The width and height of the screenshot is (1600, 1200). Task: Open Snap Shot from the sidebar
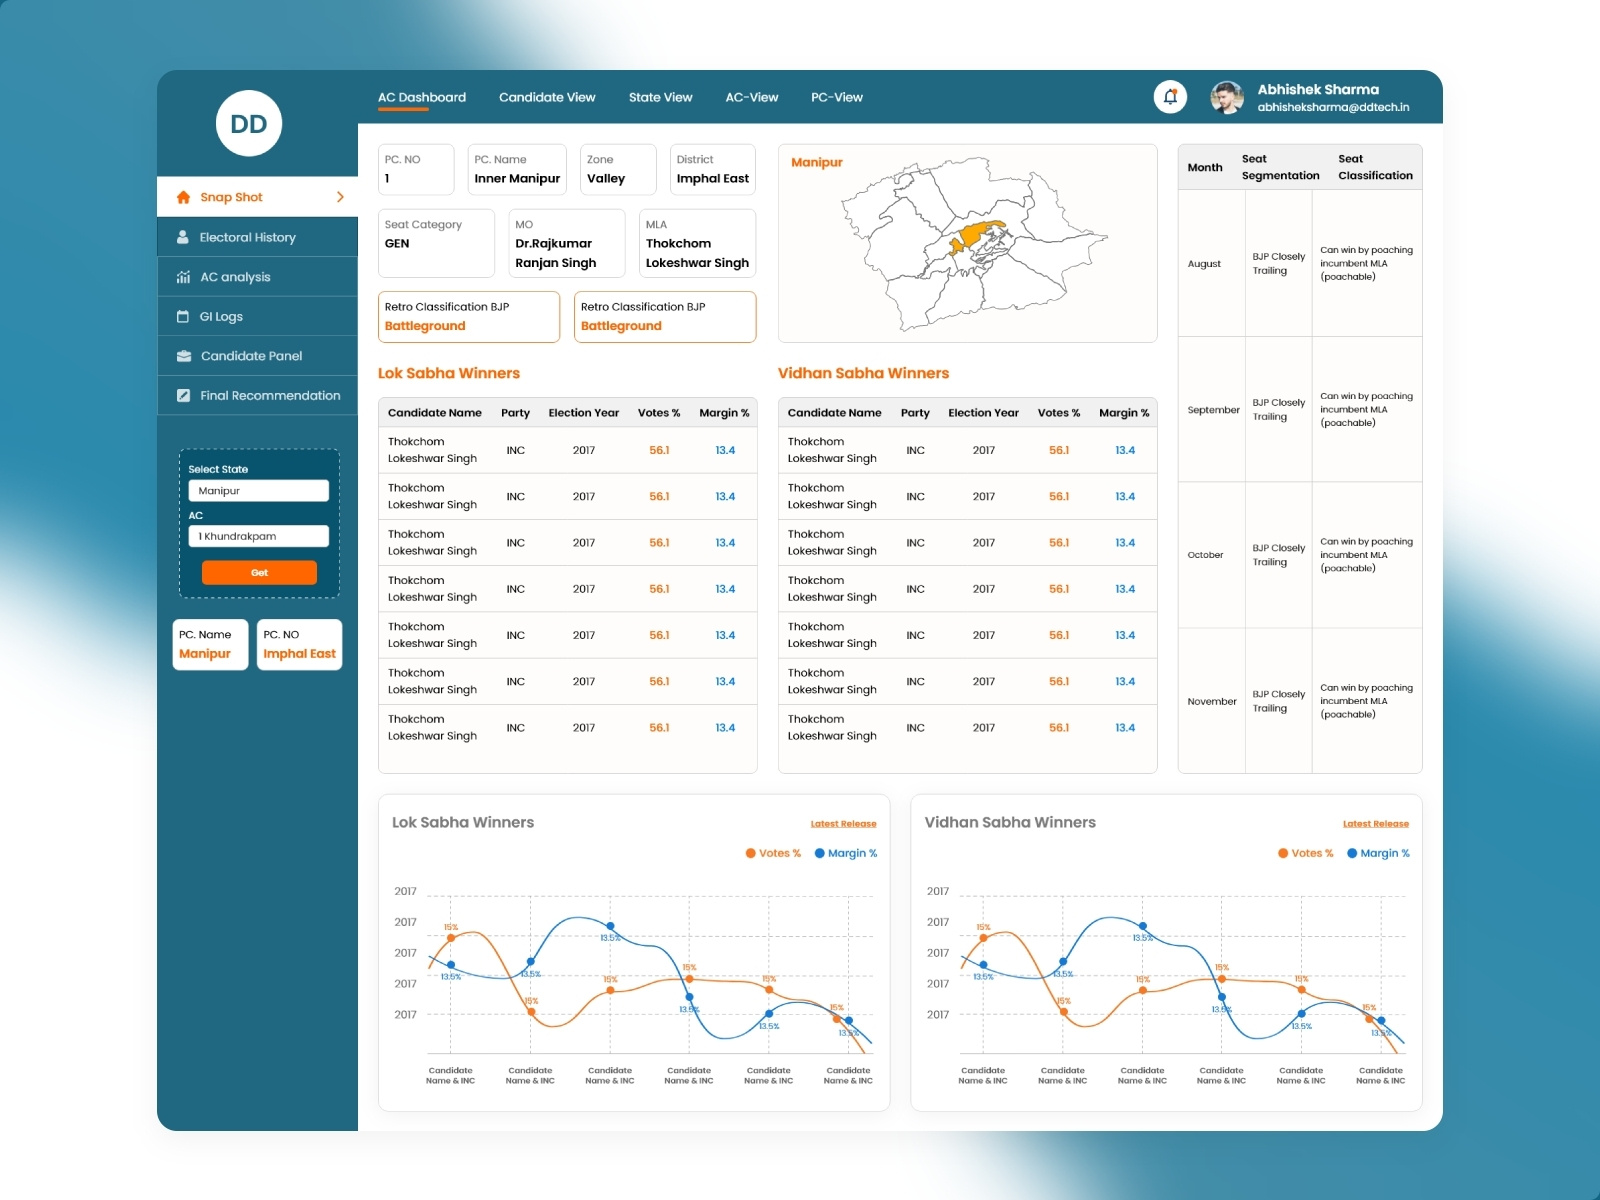230,197
